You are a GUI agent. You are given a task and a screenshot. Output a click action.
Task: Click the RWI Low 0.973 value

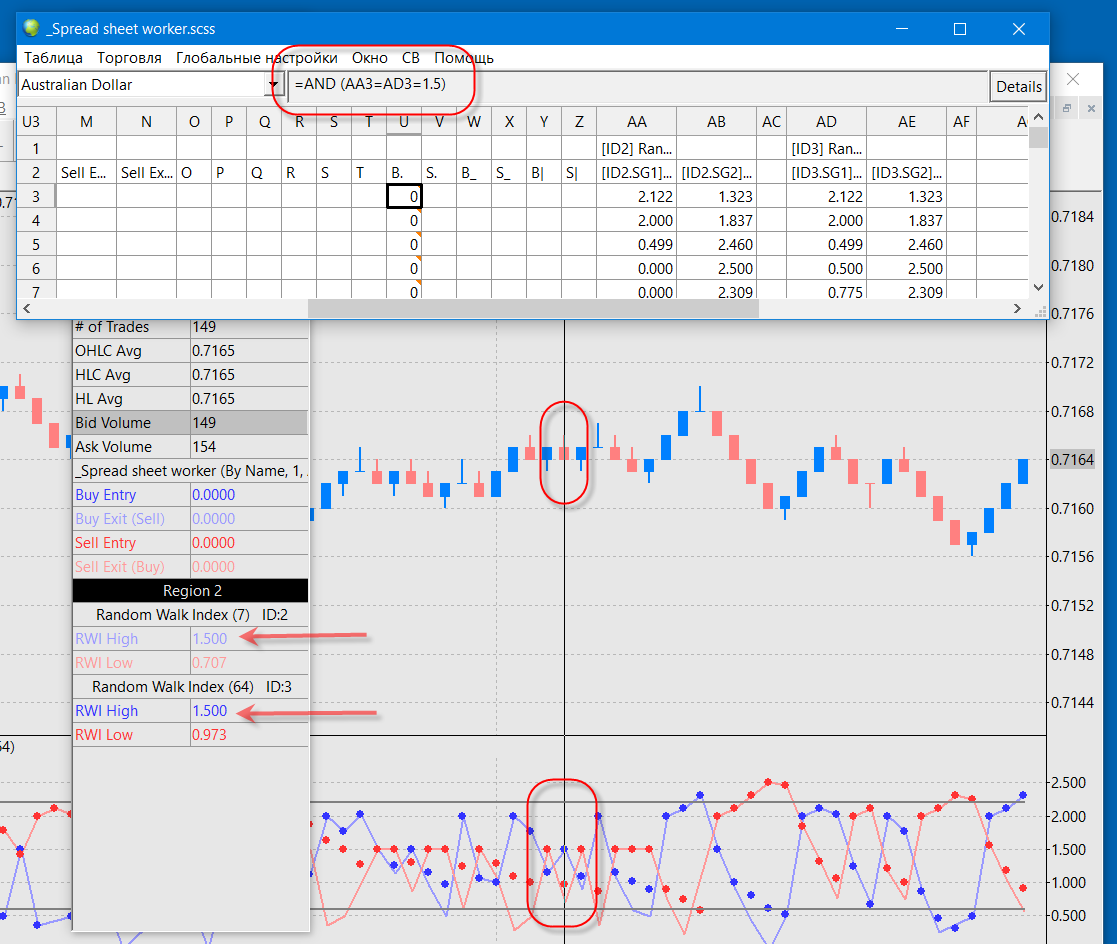click(209, 735)
